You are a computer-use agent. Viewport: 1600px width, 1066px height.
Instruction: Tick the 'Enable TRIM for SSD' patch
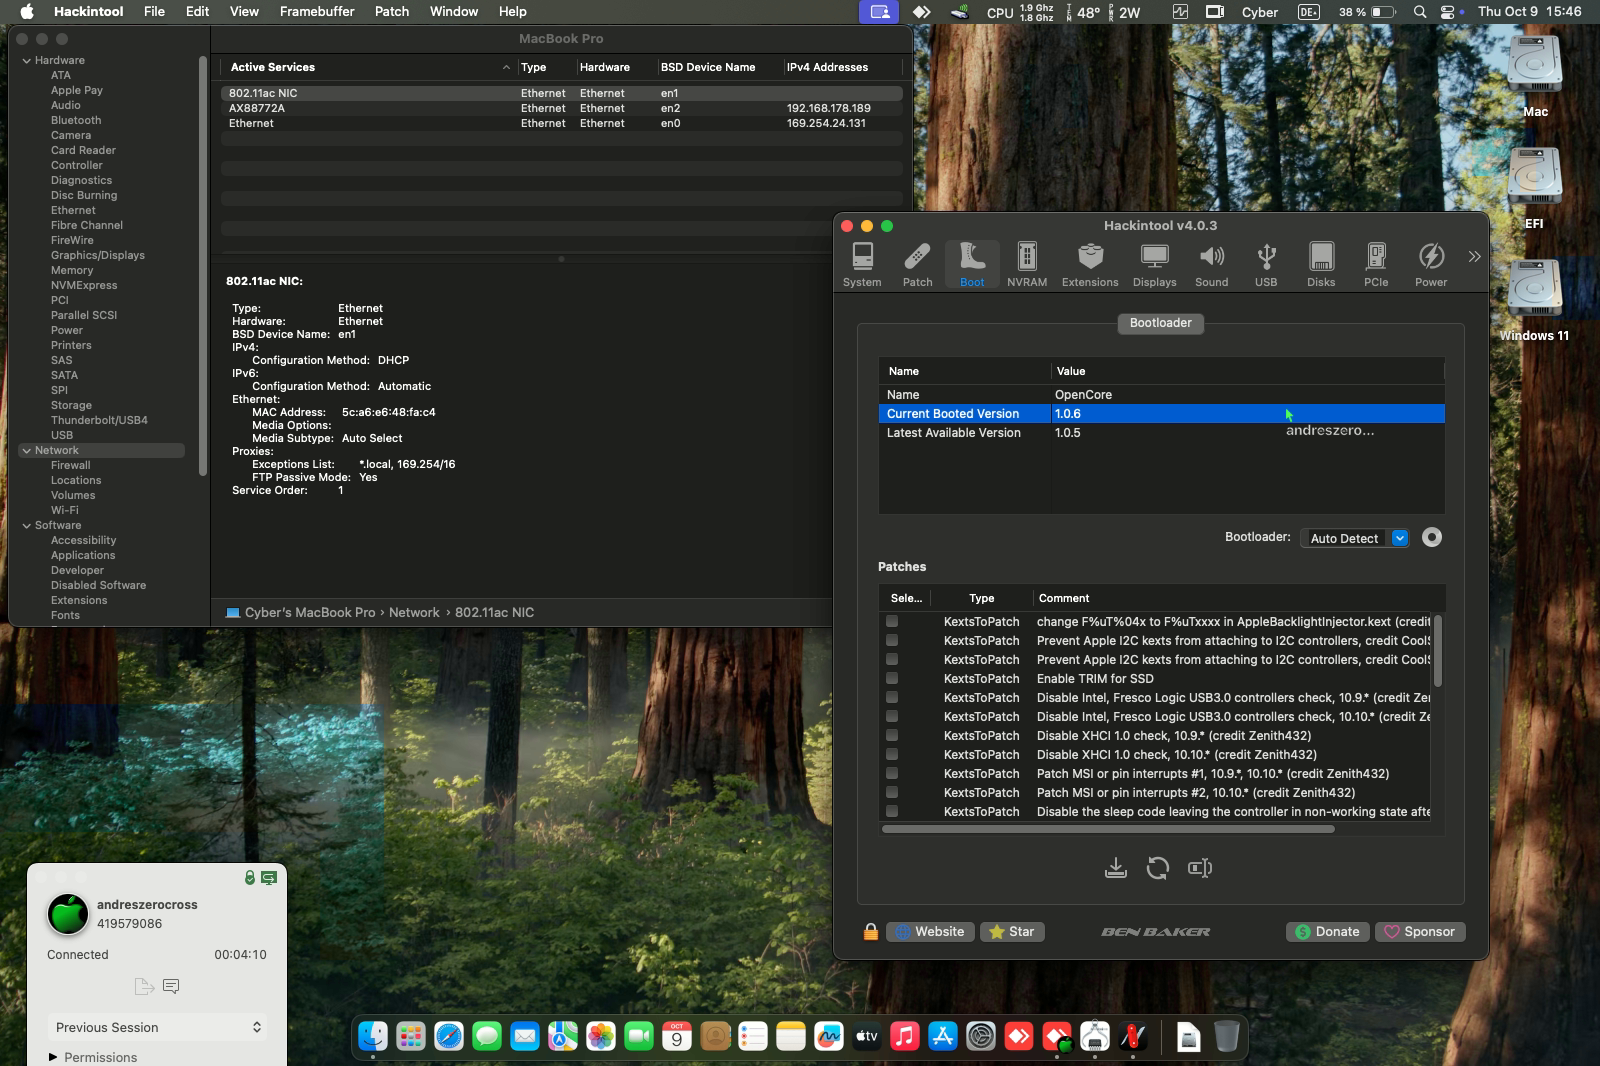(892, 679)
